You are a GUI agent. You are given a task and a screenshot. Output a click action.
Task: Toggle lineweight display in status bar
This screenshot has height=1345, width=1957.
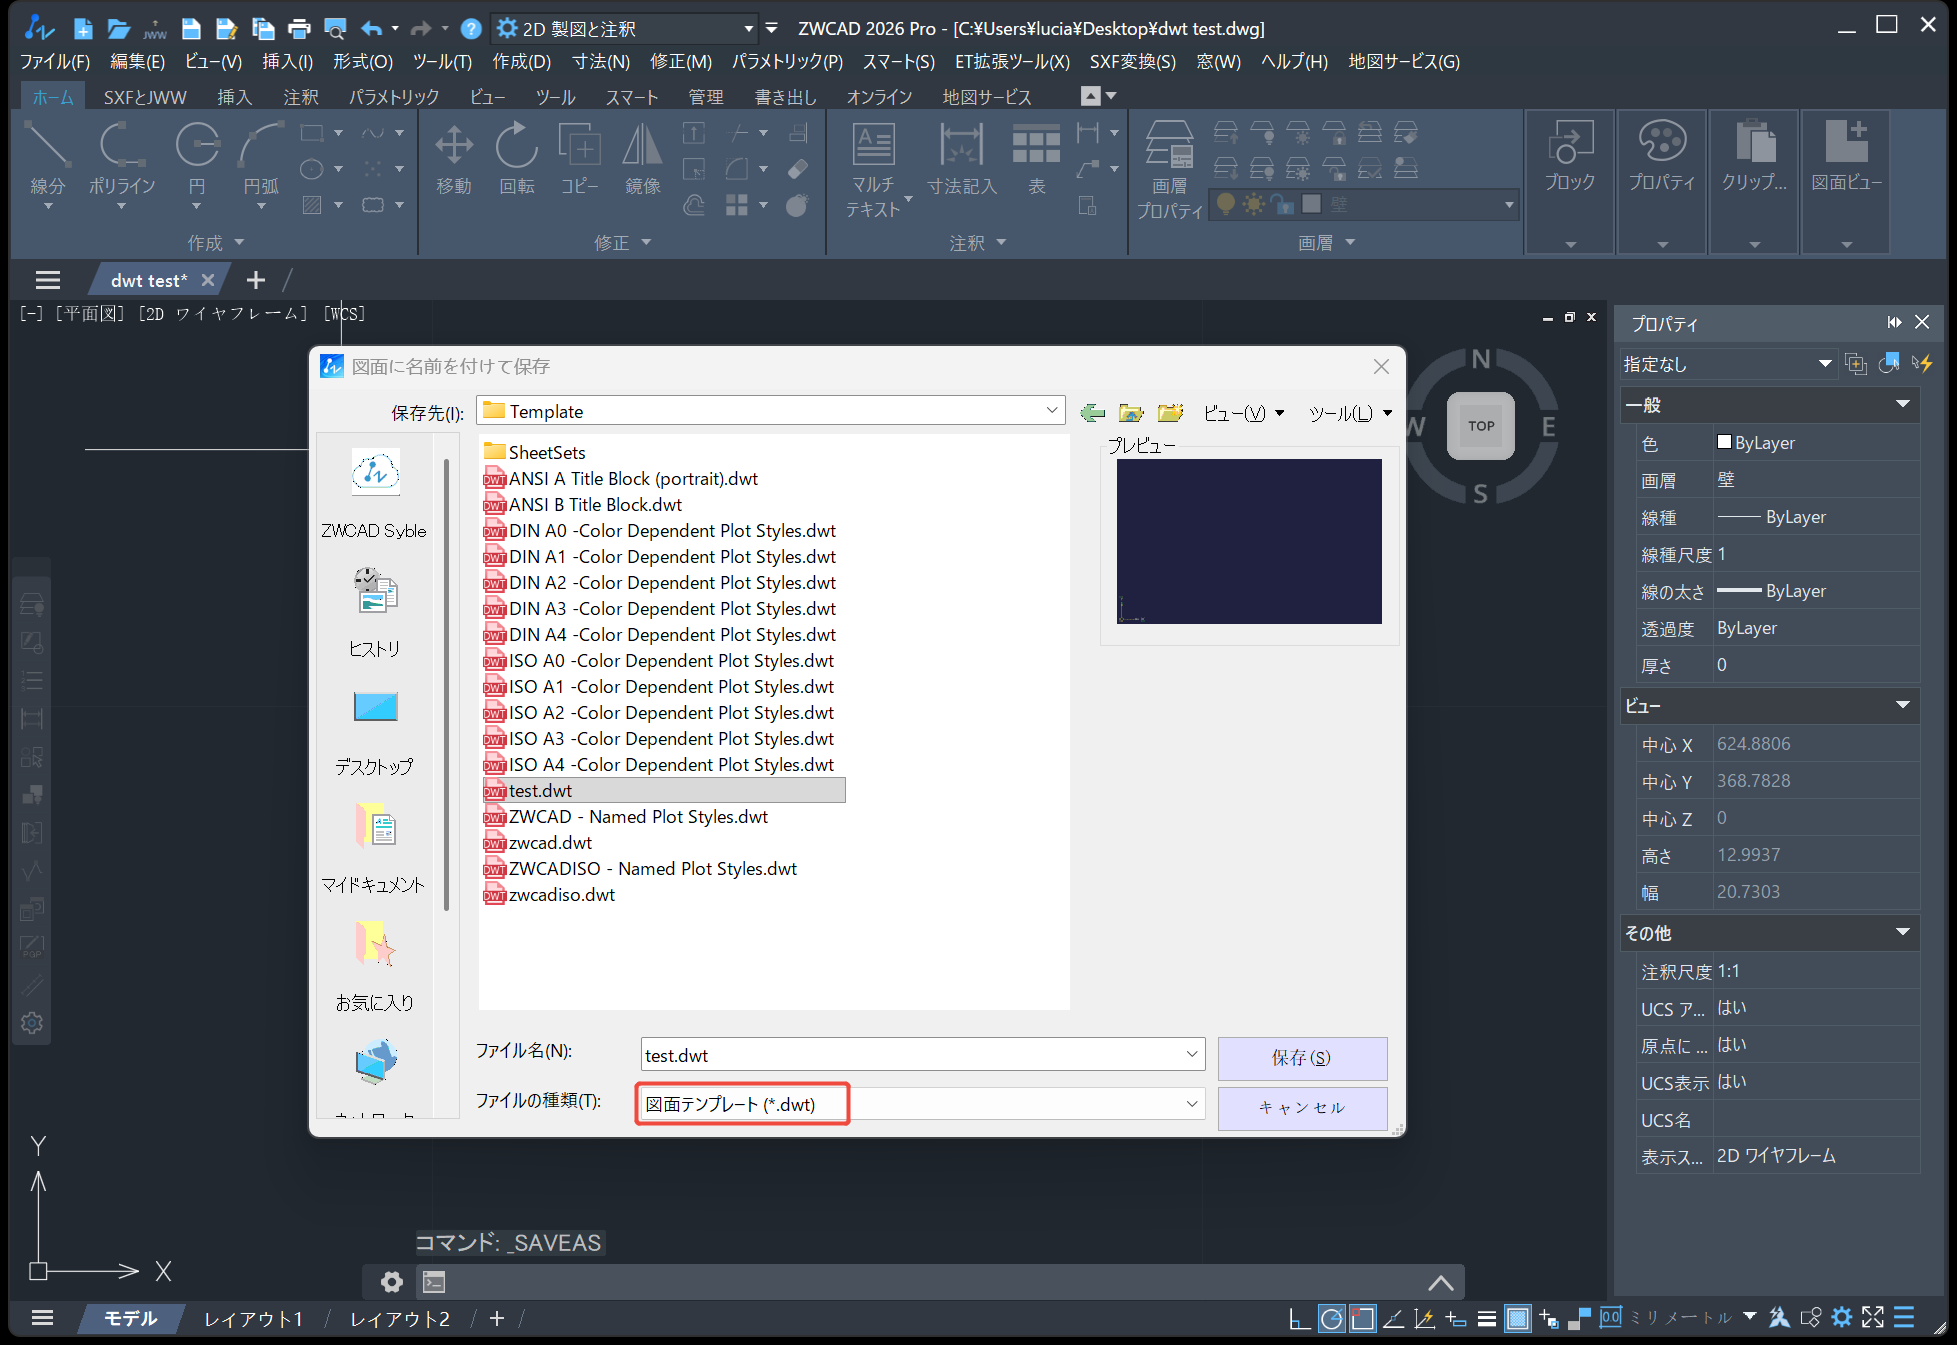[x=1487, y=1319]
